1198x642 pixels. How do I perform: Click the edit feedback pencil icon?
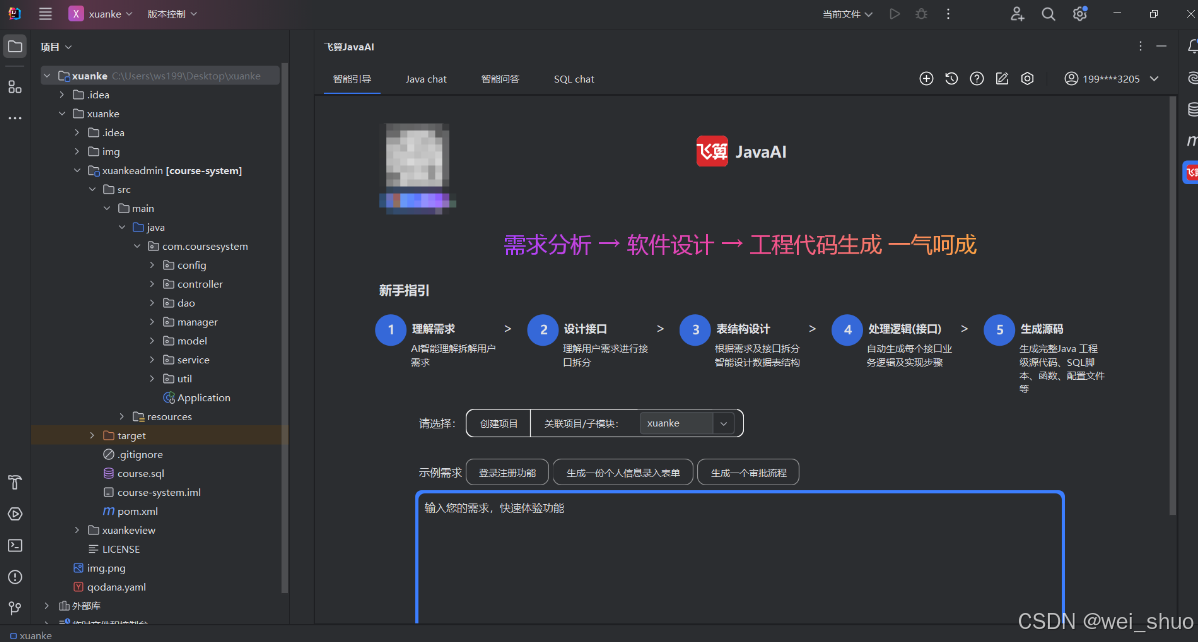[x=1002, y=79]
